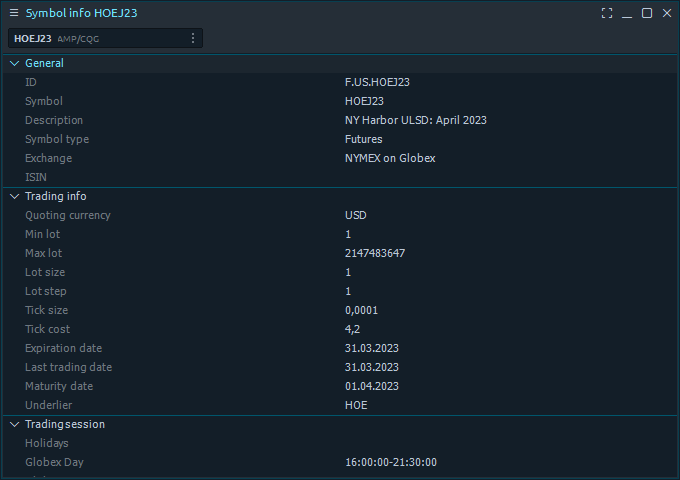Select the F.US.HOEJ23 ID value
The width and height of the screenshot is (680, 480).
click(x=377, y=82)
